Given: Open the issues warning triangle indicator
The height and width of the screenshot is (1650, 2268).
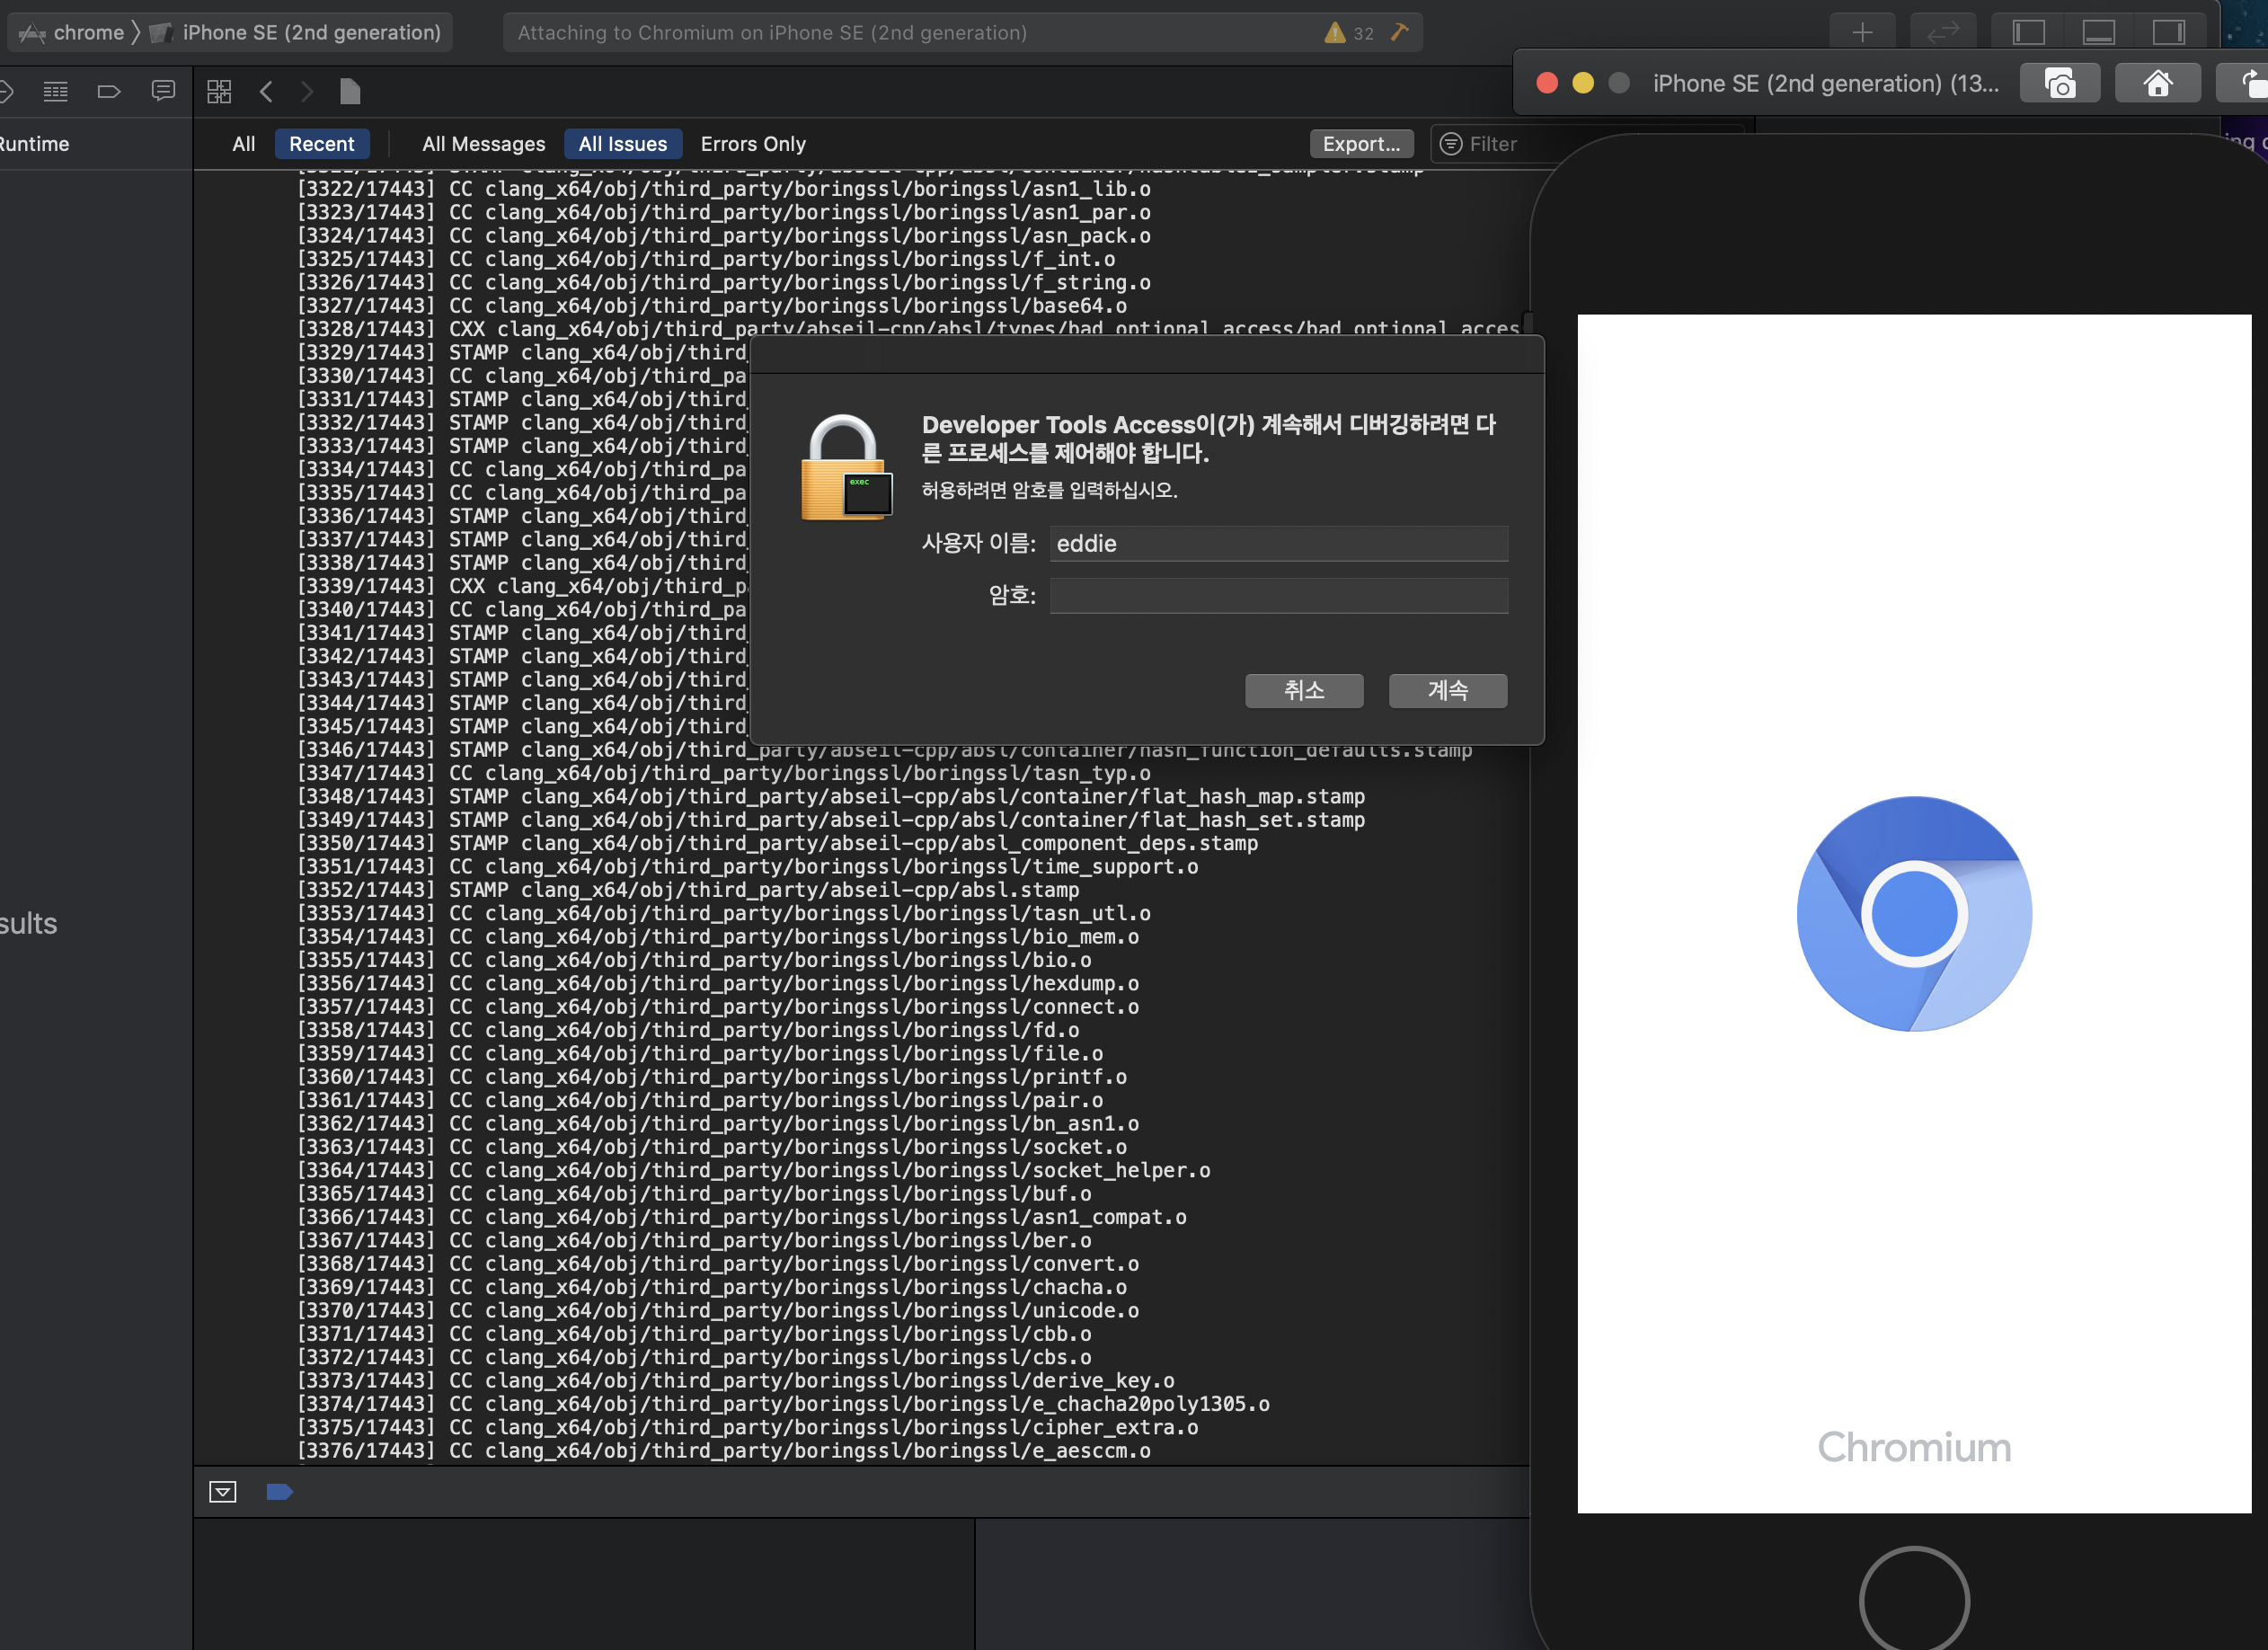Looking at the screenshot, I should (x=1334, y=33).
